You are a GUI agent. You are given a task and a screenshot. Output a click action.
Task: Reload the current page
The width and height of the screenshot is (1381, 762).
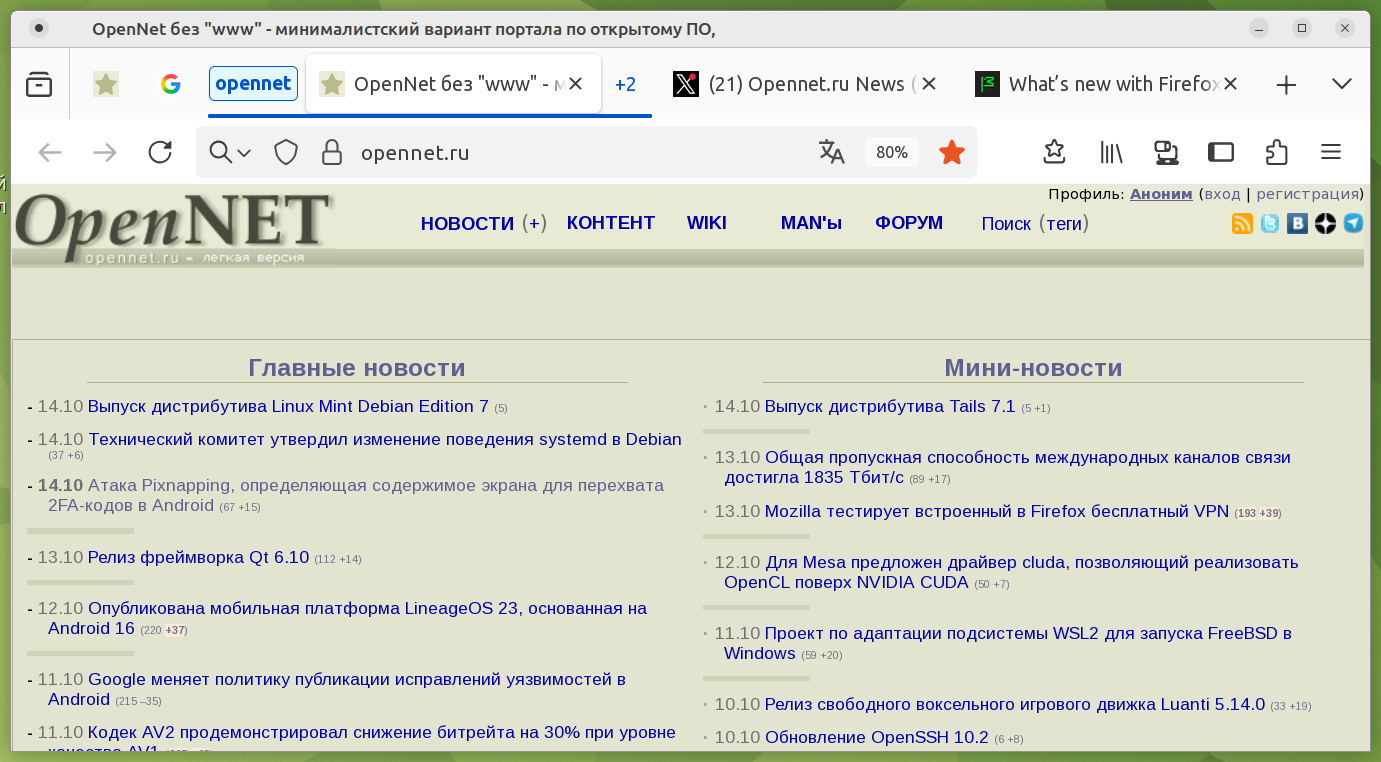[x=160, y=152]
